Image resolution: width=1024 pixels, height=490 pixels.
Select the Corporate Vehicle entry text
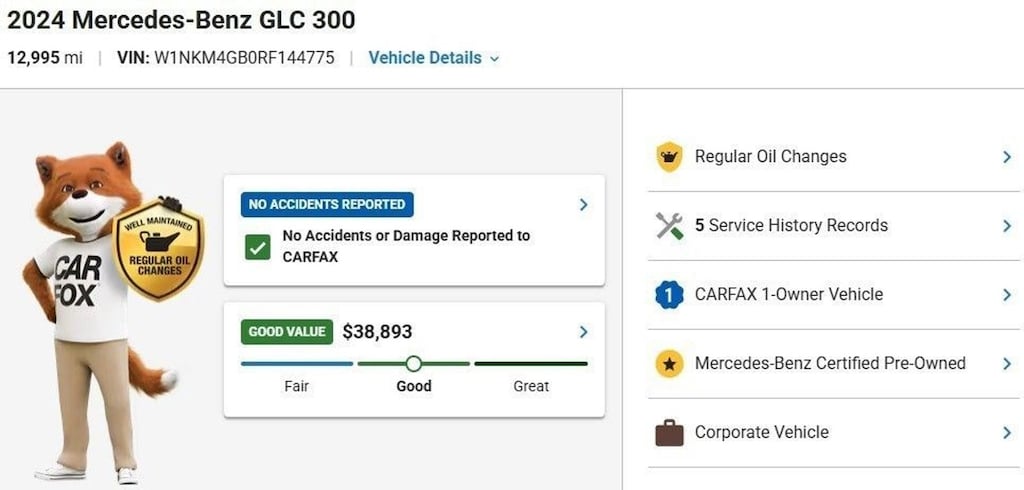click(761, 433)
